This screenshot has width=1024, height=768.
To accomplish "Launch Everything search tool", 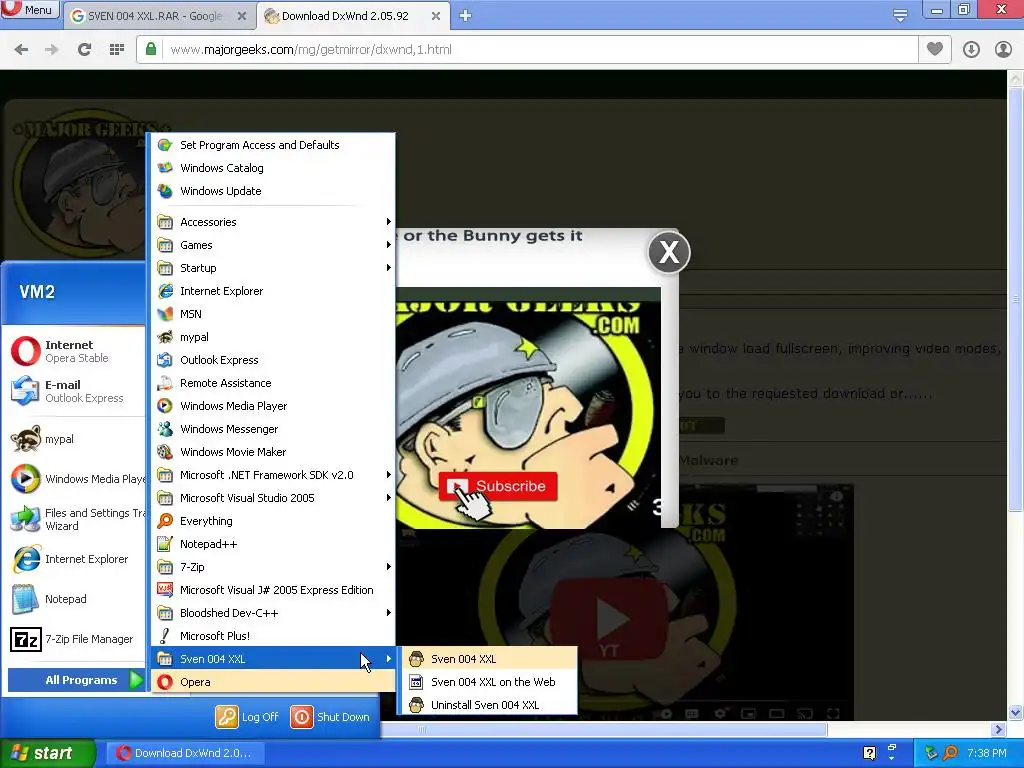I will point(273,520).
